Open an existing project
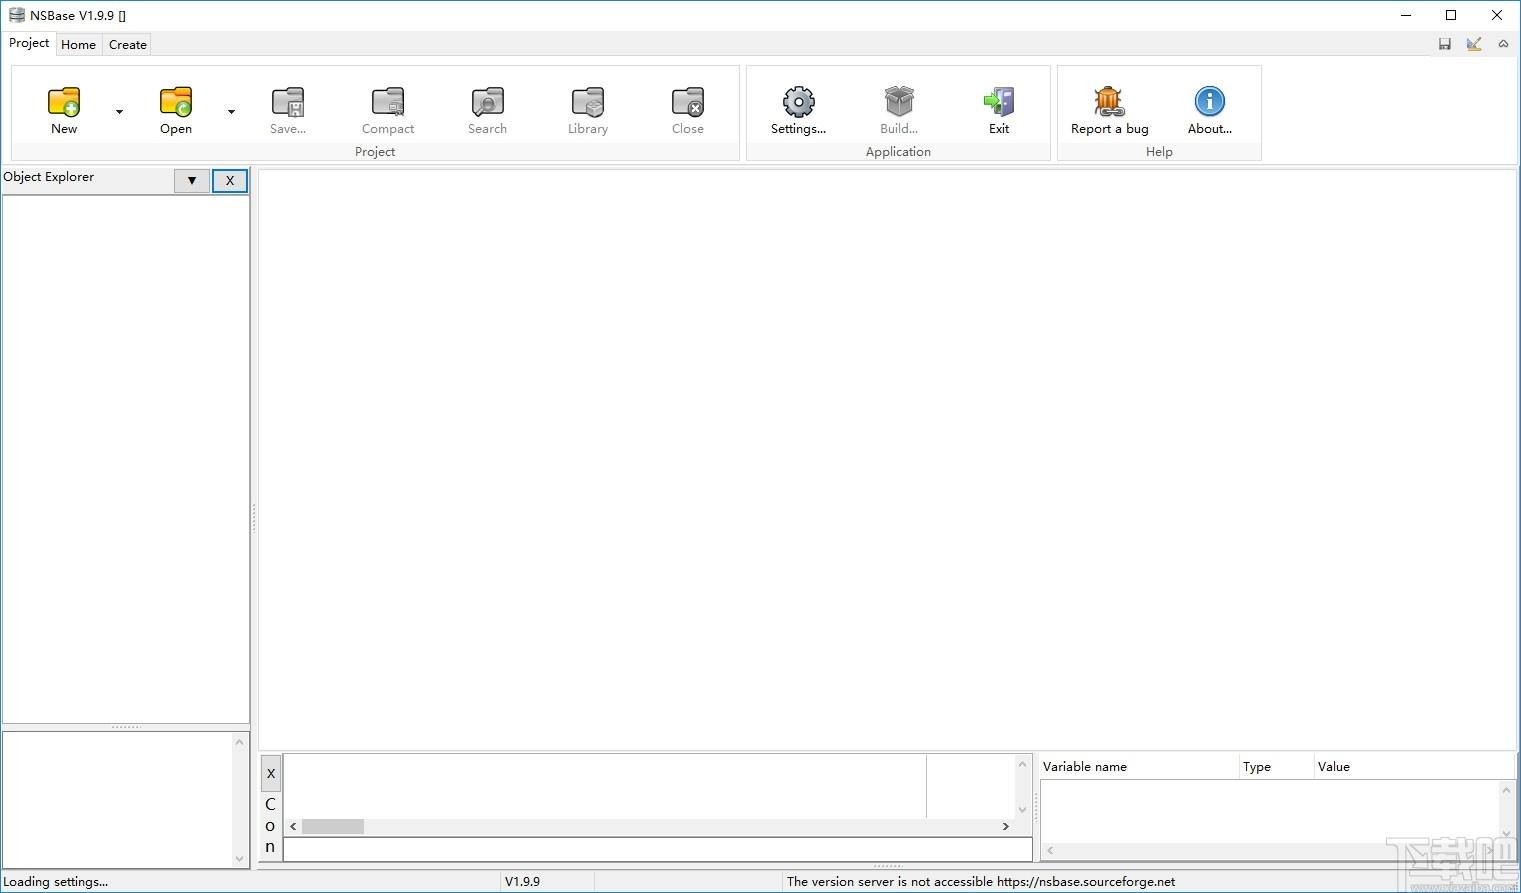Screen dimensions: 1521x893 (x=176, y=110)
